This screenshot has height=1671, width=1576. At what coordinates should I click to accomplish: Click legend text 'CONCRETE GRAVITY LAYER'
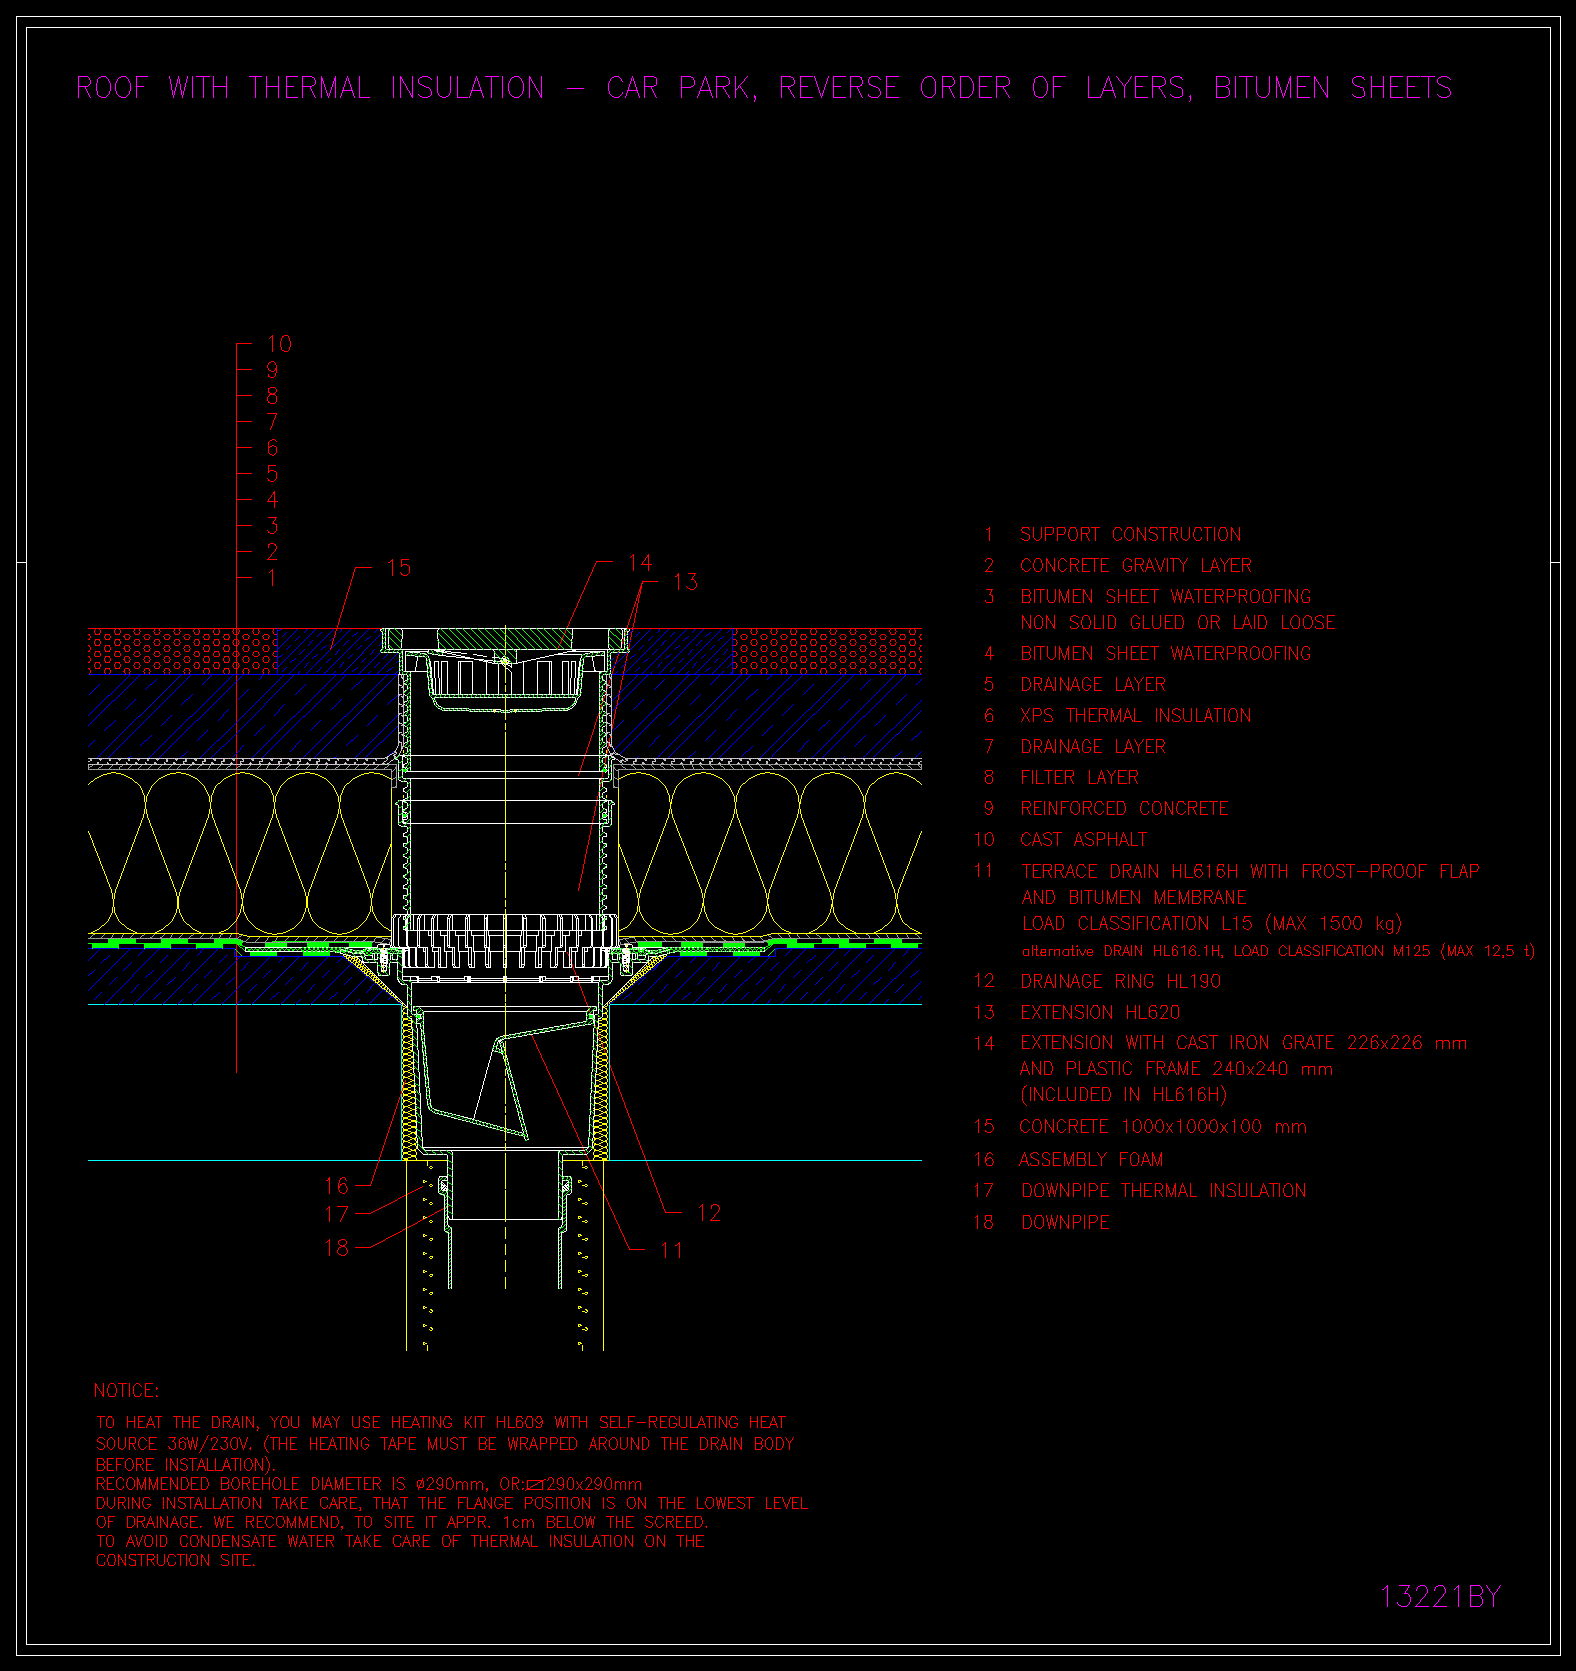point(1135,565)
